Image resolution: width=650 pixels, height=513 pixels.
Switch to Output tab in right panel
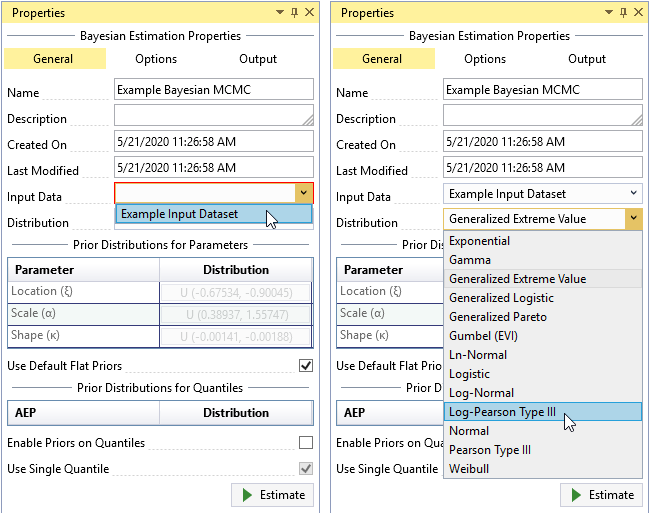(x=587, y=59)
